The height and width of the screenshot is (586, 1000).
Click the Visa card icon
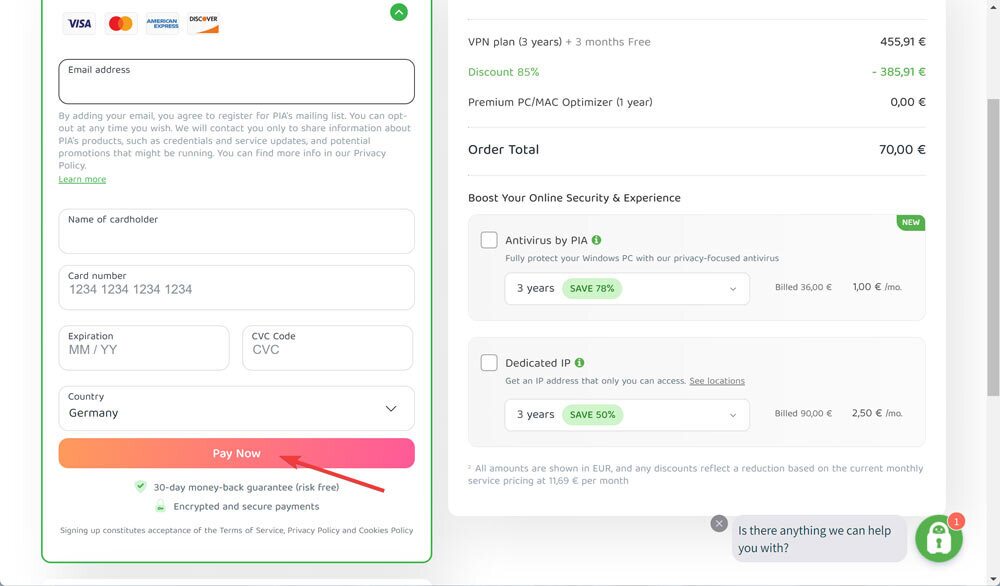click(79, 23)
